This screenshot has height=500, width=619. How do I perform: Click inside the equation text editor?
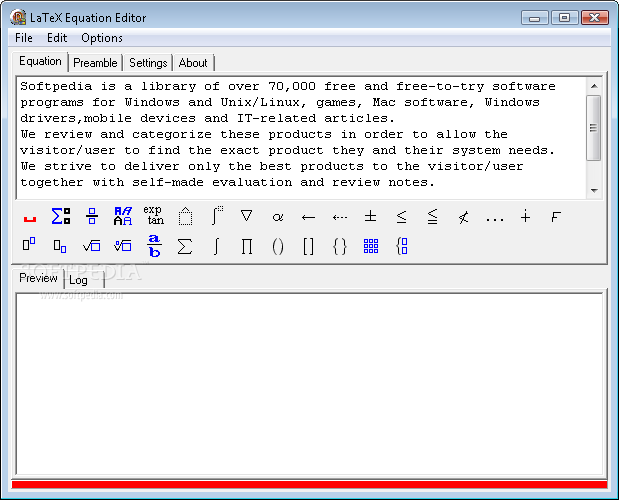pyautogui.click(x=301, y=138)
